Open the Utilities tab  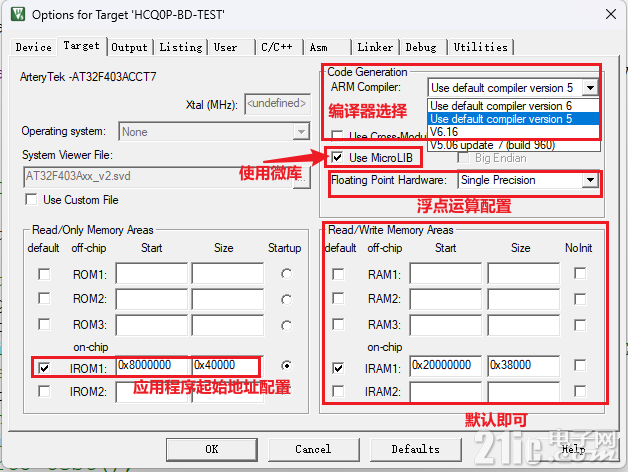pos(481,47)
